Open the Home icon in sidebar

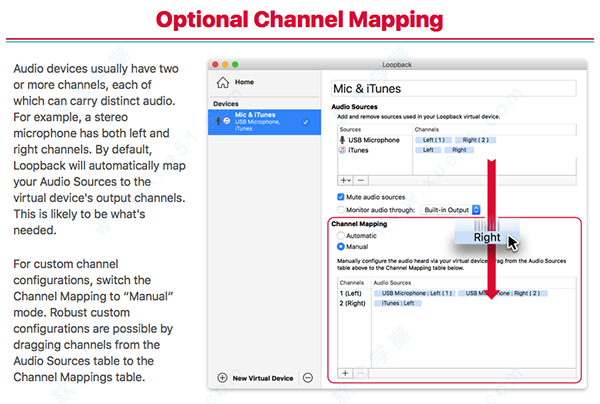pyautogui.click(x=223, y=82)
